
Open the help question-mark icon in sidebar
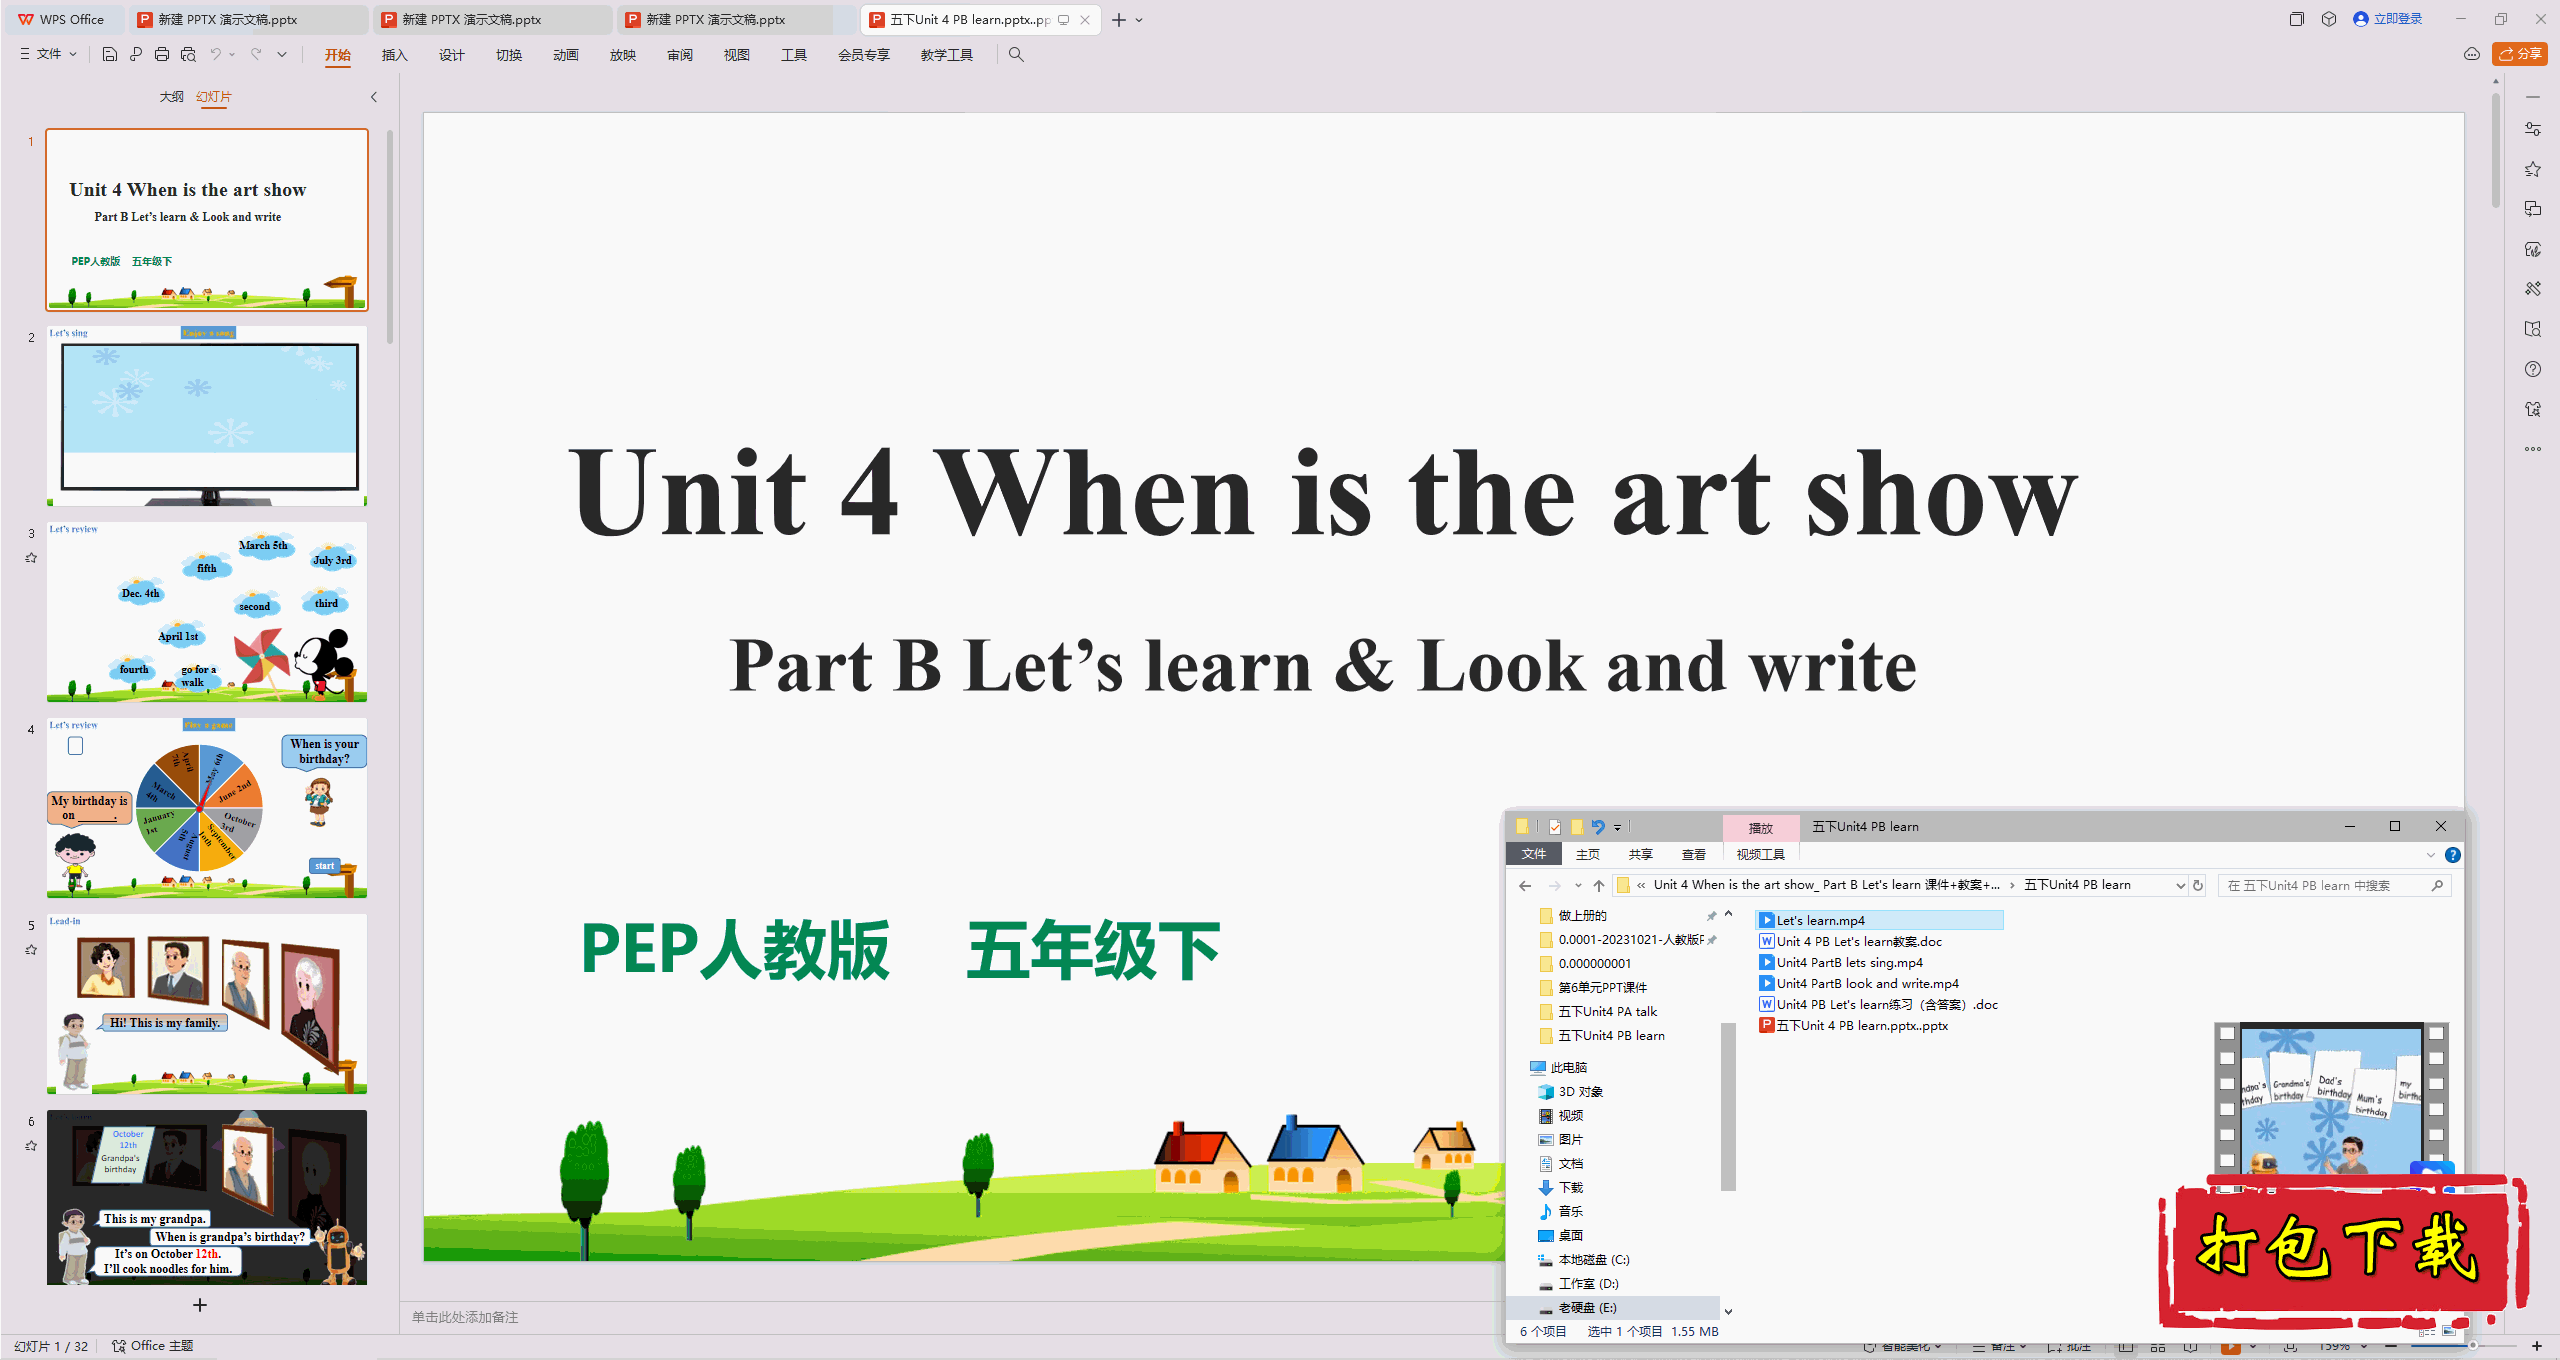click(x=2533, y=369)
